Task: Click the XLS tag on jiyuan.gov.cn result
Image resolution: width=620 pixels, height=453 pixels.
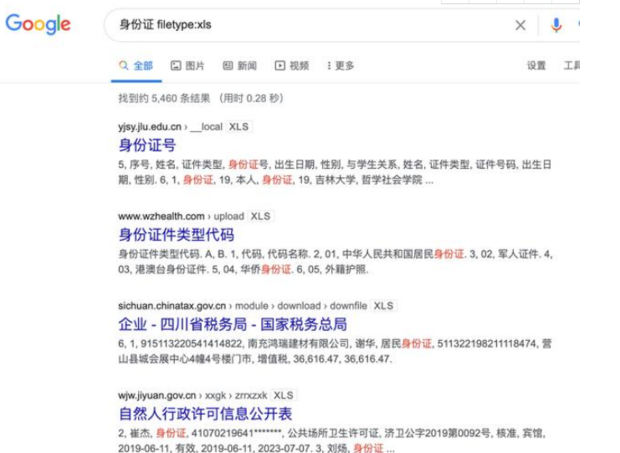Action: coord(283,395)
